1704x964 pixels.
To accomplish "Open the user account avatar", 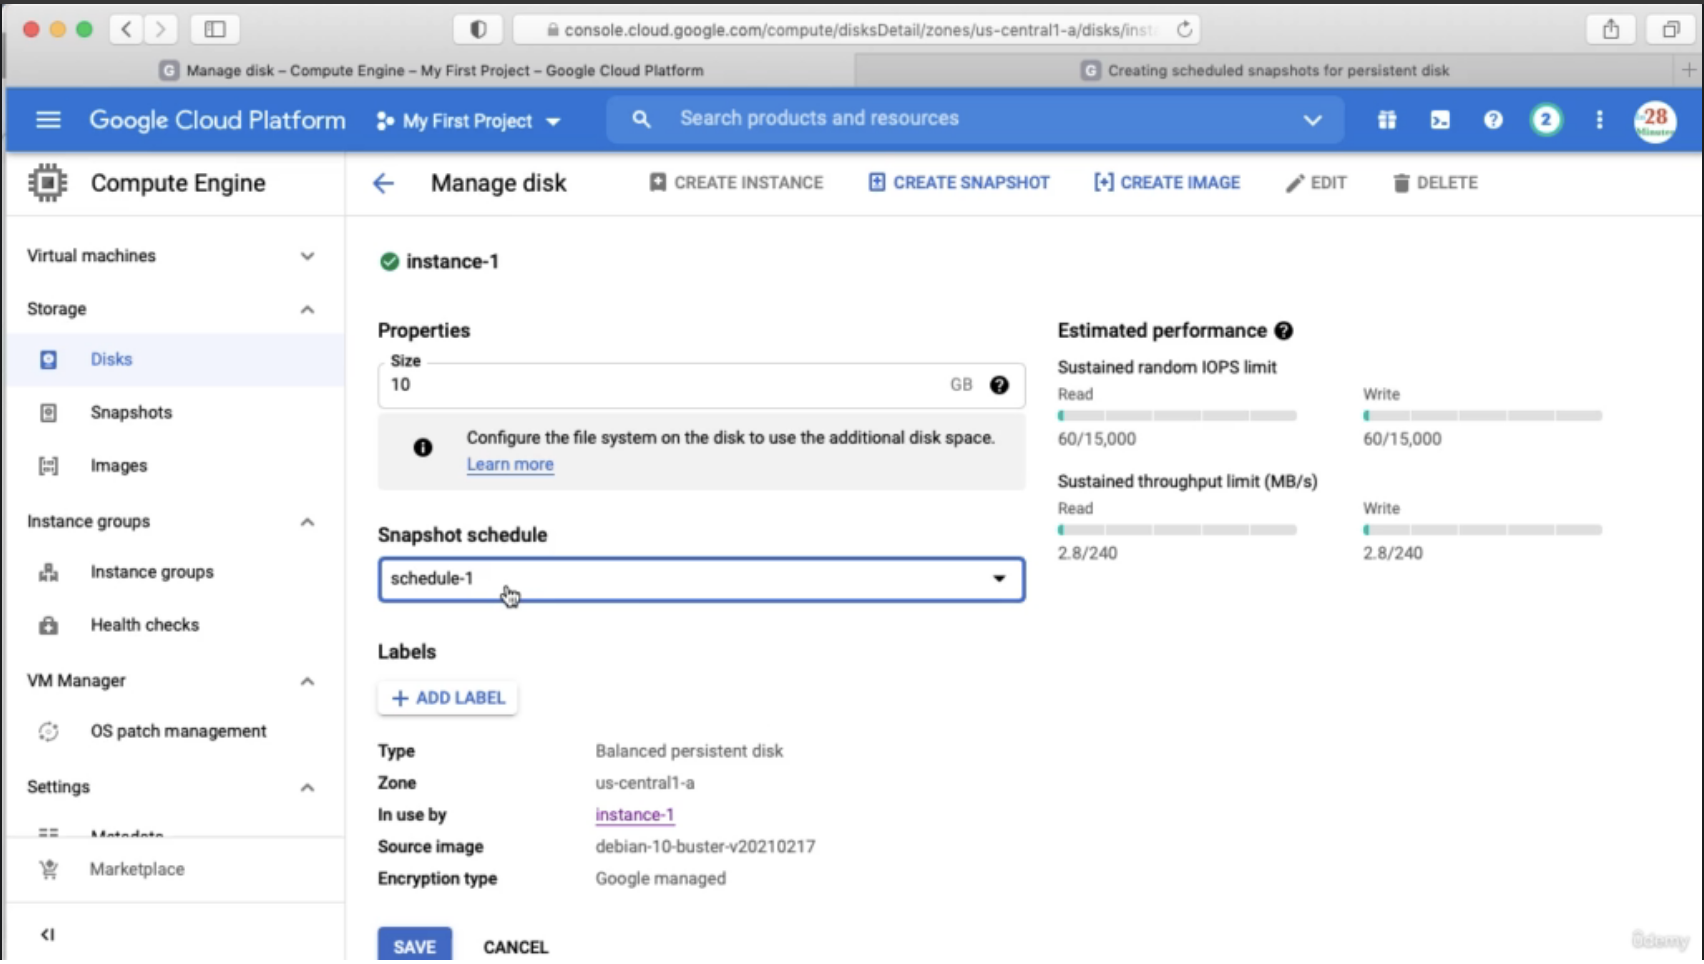I will 1655,122.
